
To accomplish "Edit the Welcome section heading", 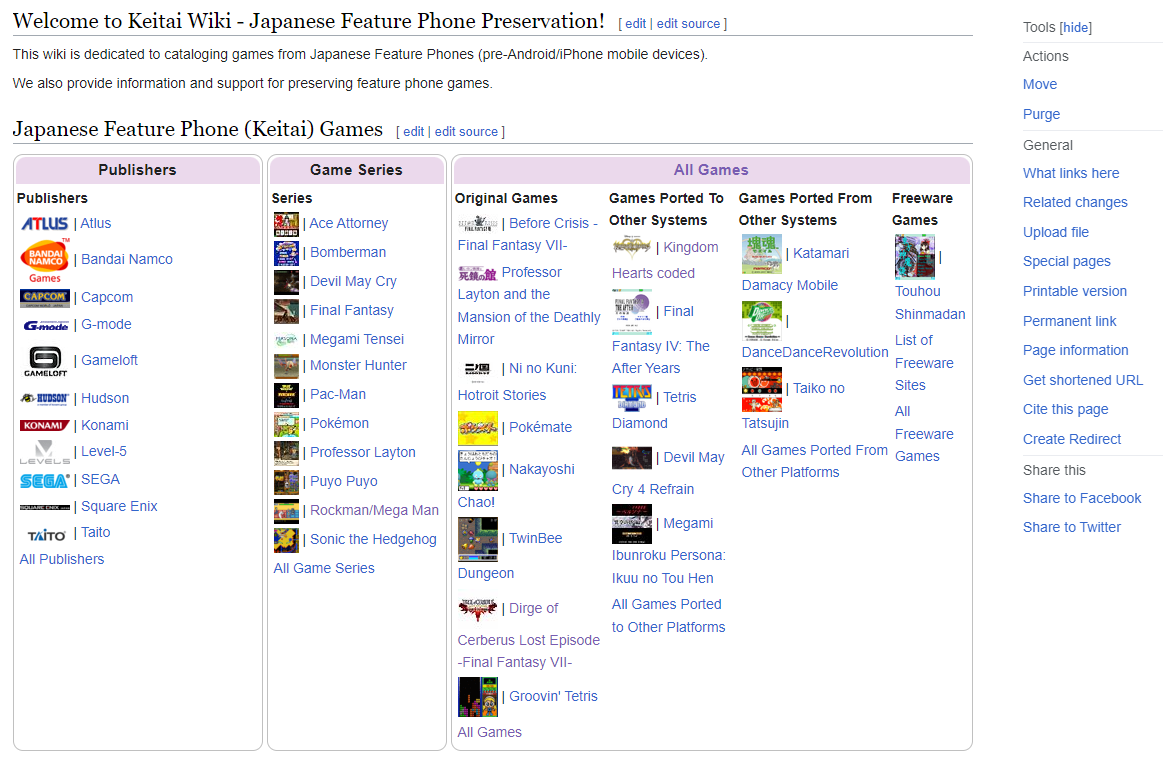I will [635, 24].
